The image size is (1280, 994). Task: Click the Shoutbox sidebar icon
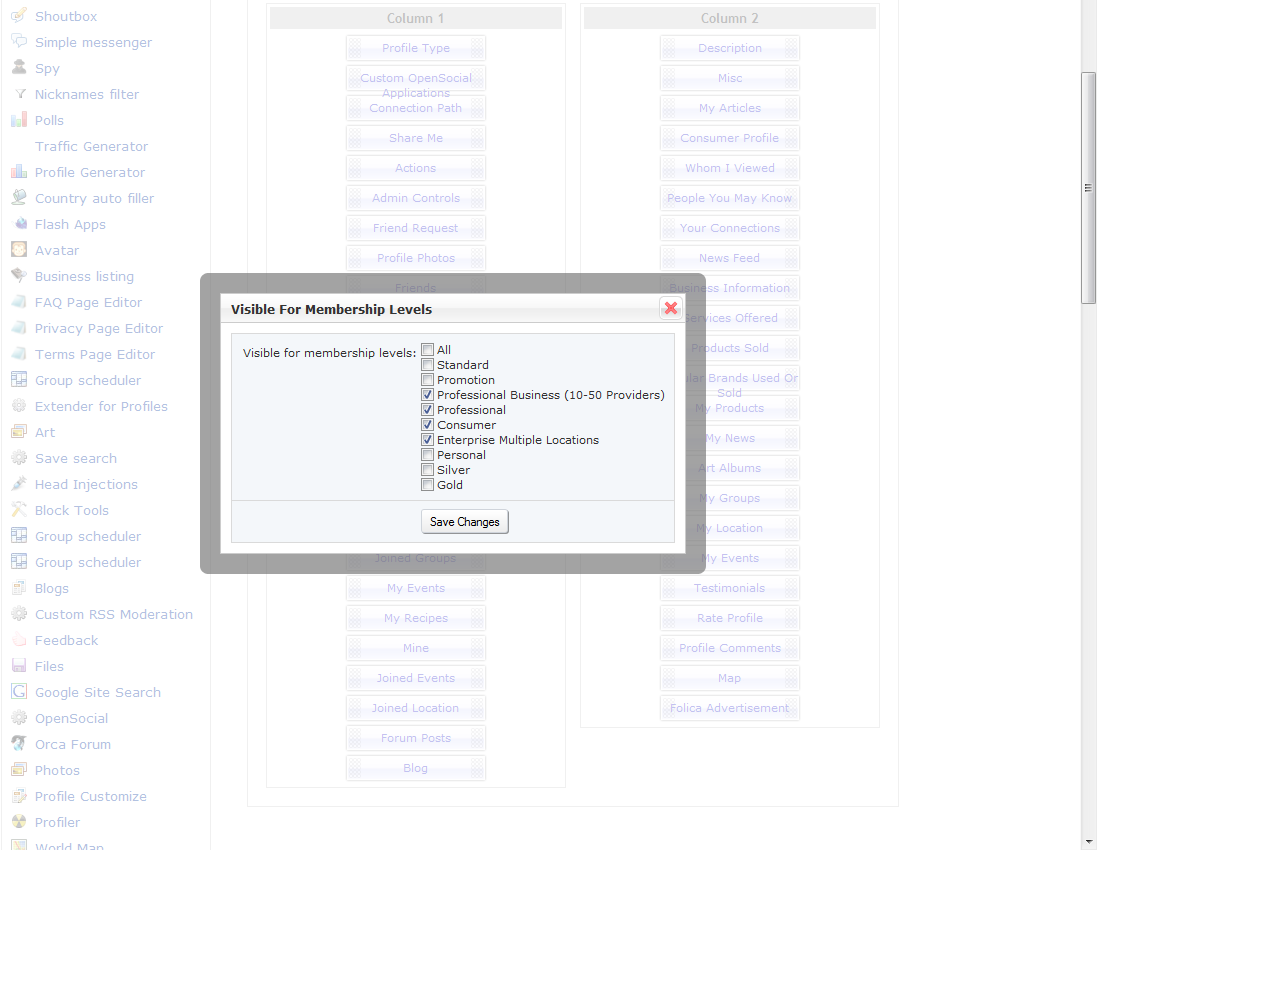(x=19, y=16)
